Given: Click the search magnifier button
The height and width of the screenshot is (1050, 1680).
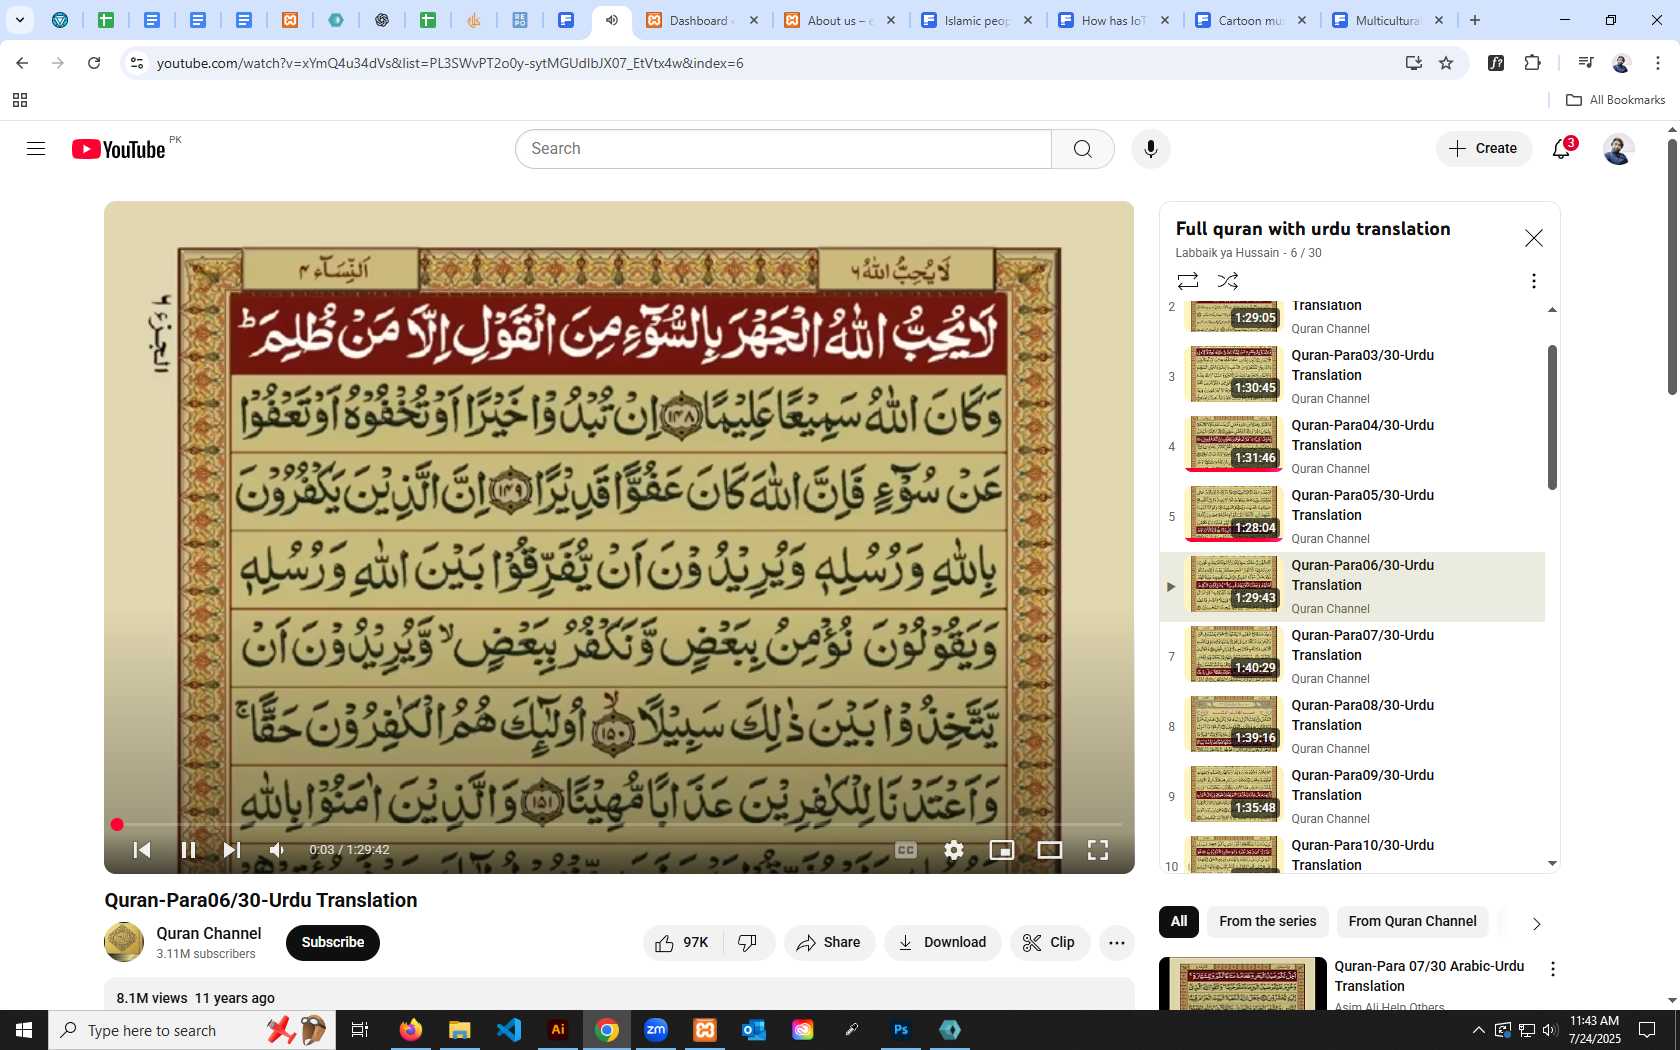Looking at the screenshot, I should click(1083, 149).
